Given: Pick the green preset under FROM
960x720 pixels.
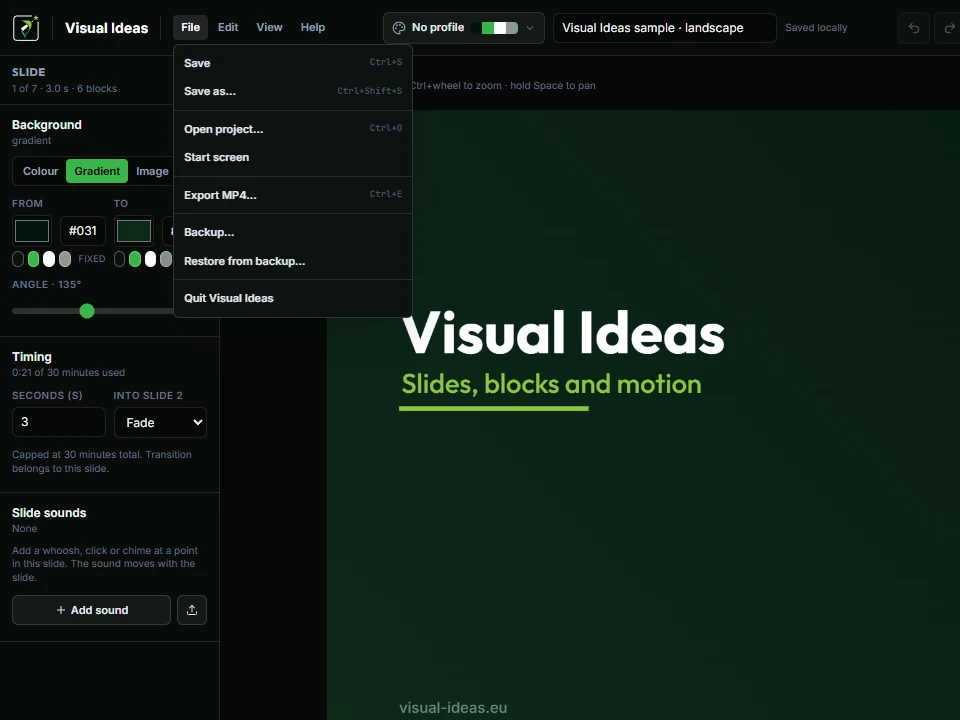Looking at the screenshot, I should click(x=34, y=259).
